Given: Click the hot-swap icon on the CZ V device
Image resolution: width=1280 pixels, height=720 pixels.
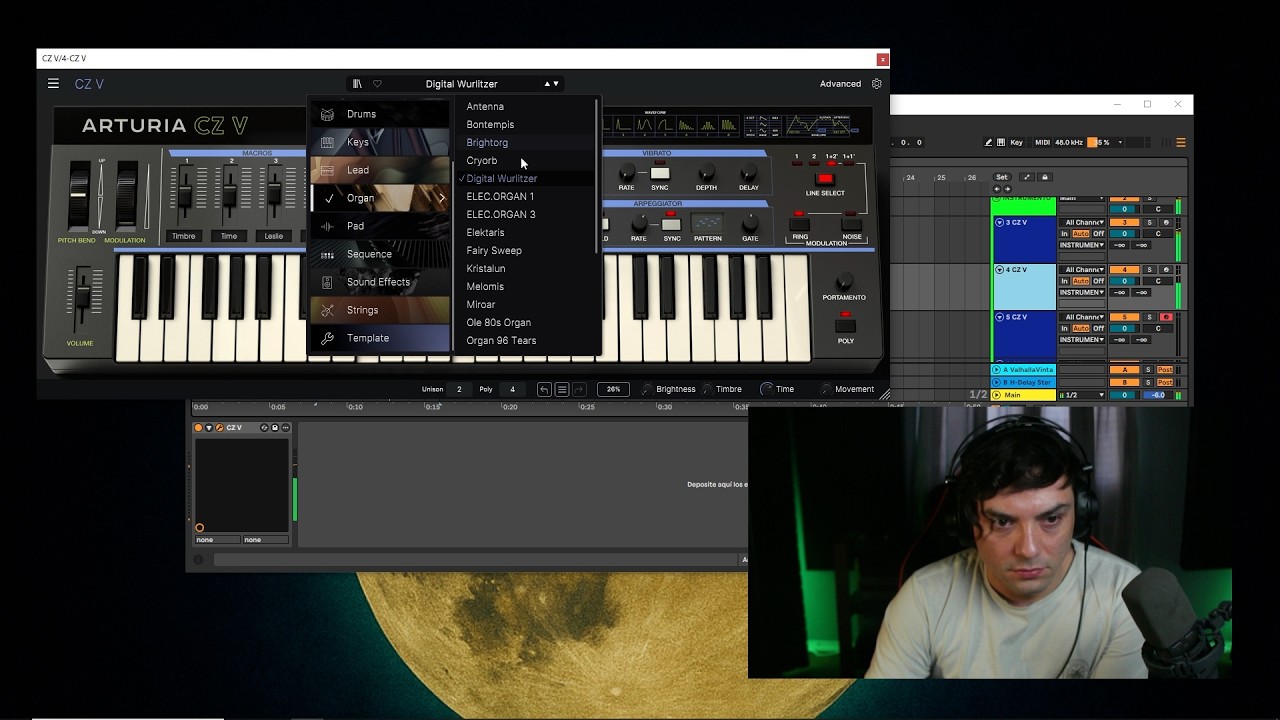Looking at the screenshot, I should click(264, 428).
